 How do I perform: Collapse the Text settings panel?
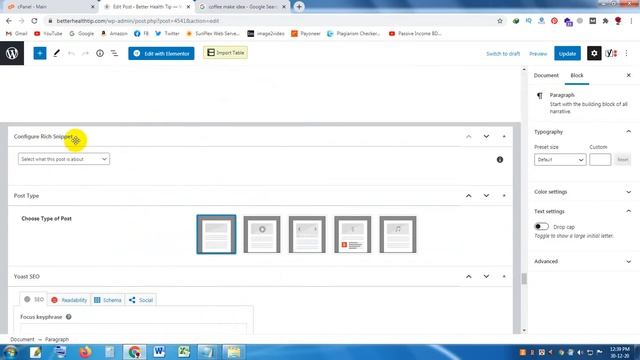629,211
